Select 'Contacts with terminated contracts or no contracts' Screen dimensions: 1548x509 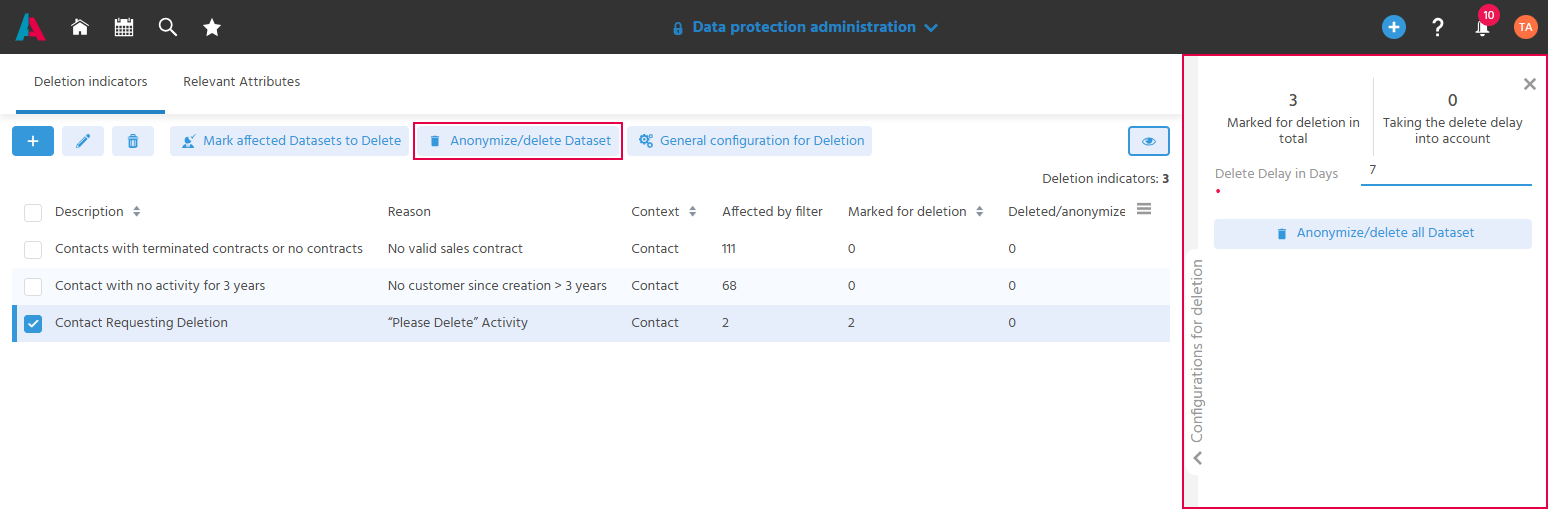pyautogui.click(x=209, y=249)
